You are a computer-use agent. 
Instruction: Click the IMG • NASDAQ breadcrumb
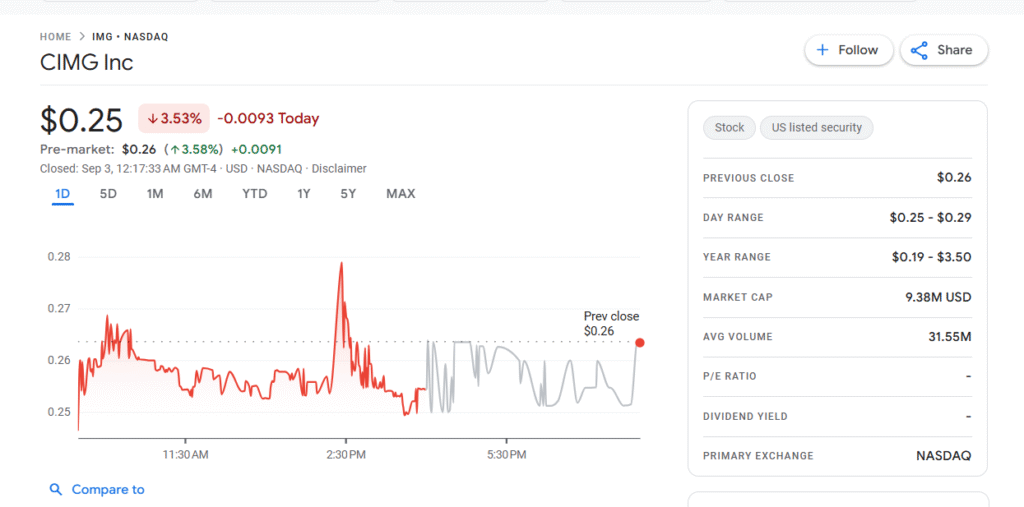(x=130, y=37)
